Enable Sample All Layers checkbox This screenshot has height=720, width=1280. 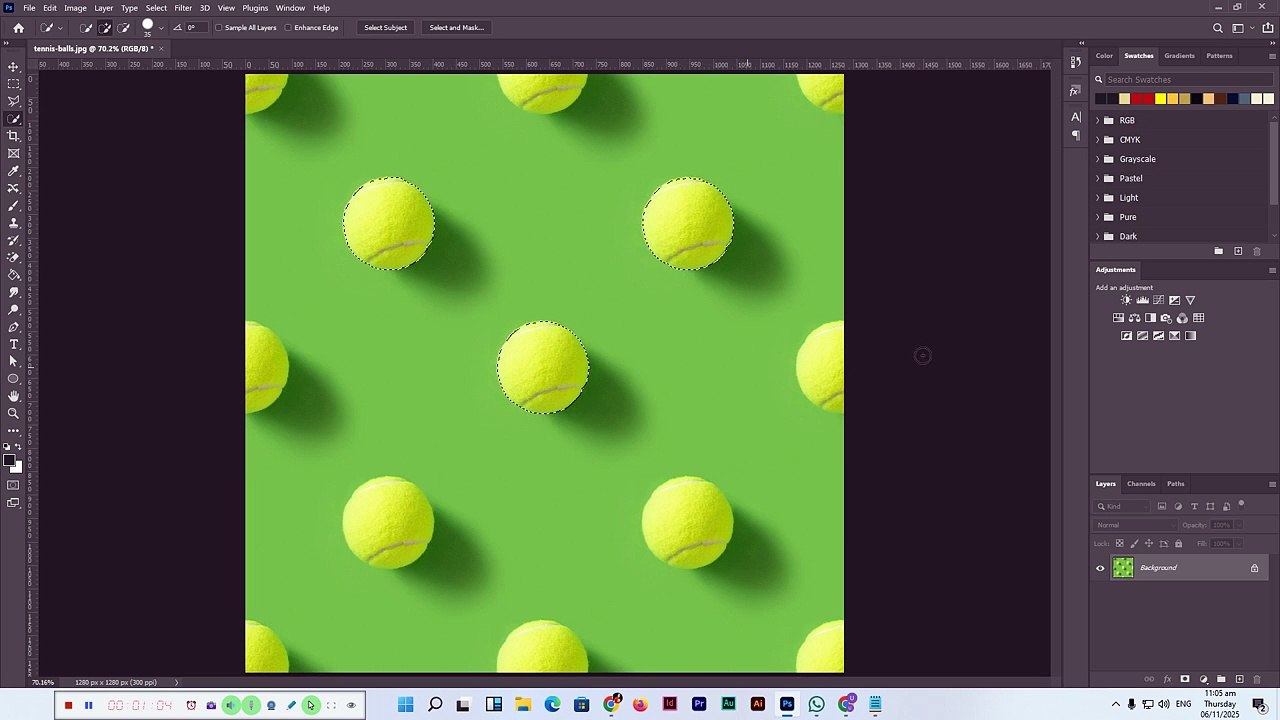pos(219,28)
